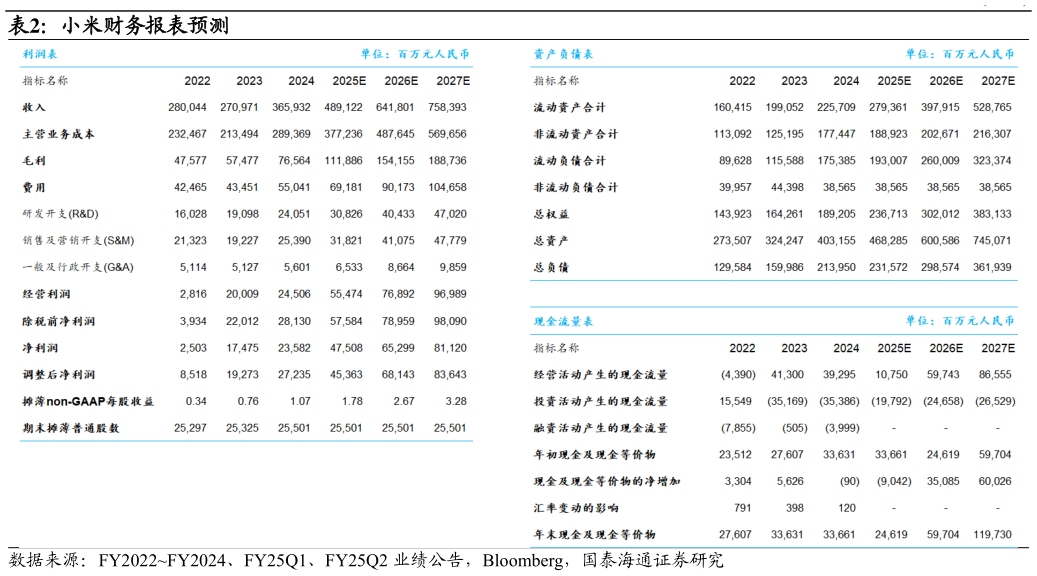This screenshot has width=1037, height=576.
Task: Click 2025E header in 利润表
Action: tap(349, 81)
